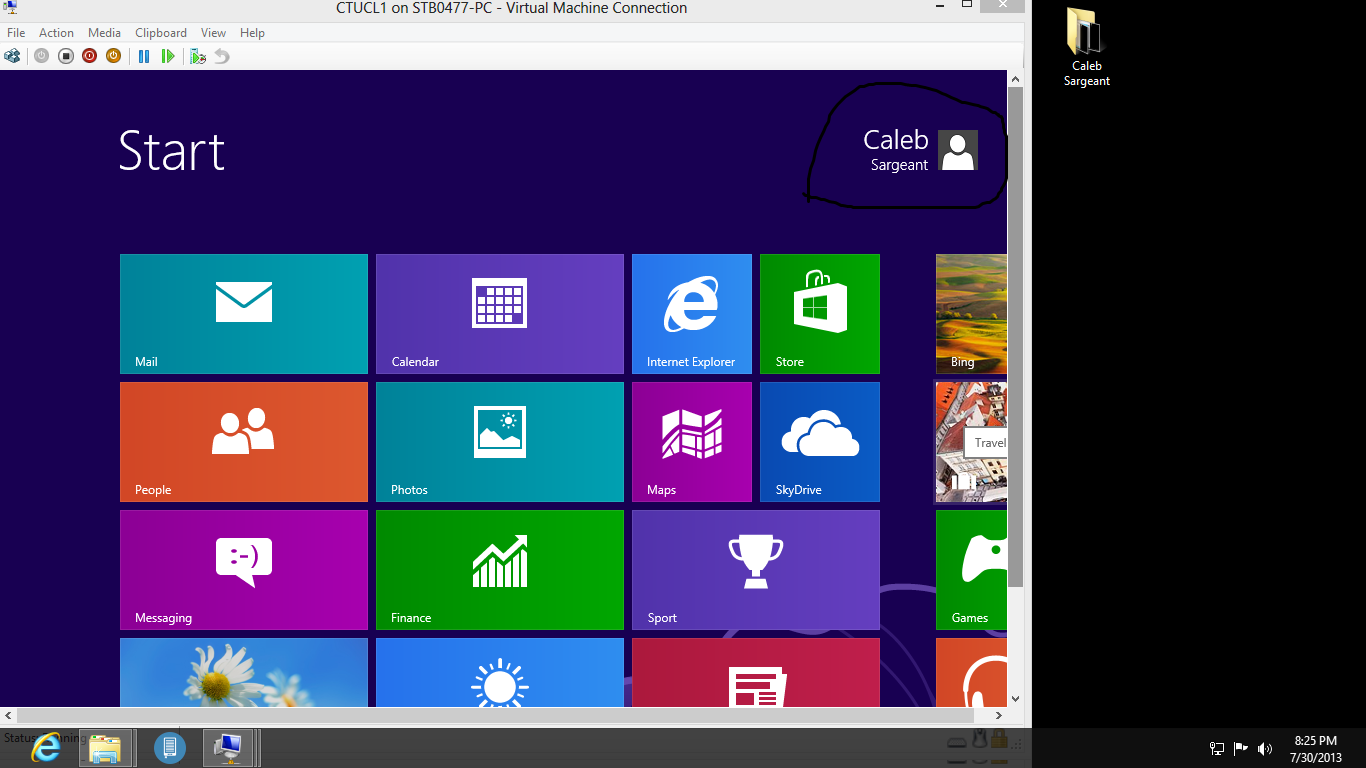Click the network icon in system tray
This screenshot has height=768, width=1366.
(x=1217, y=748)
